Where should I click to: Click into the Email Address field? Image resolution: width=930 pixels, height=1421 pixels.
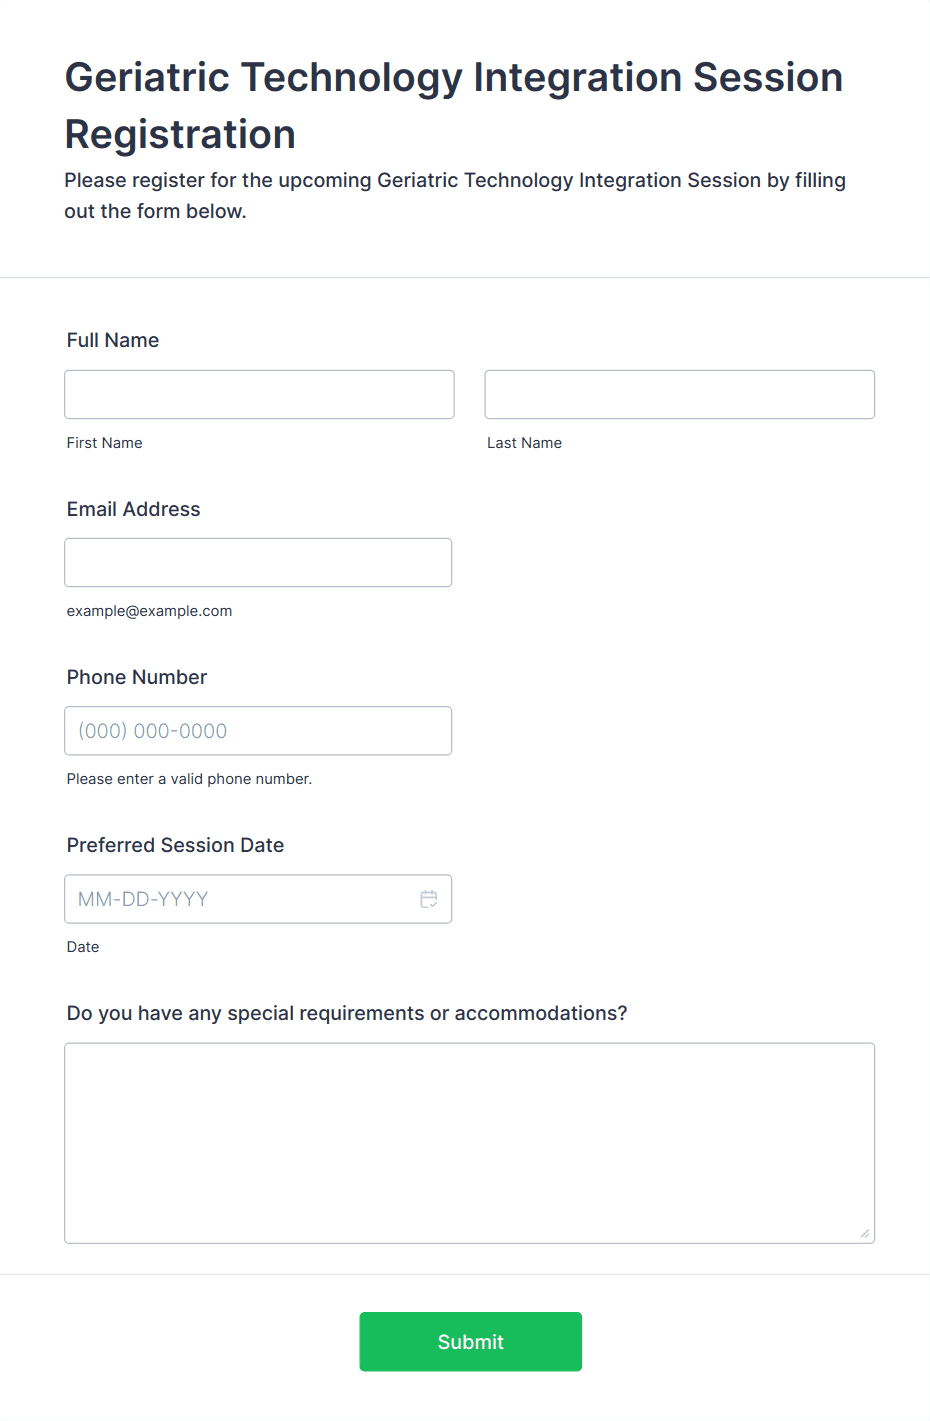258,563
